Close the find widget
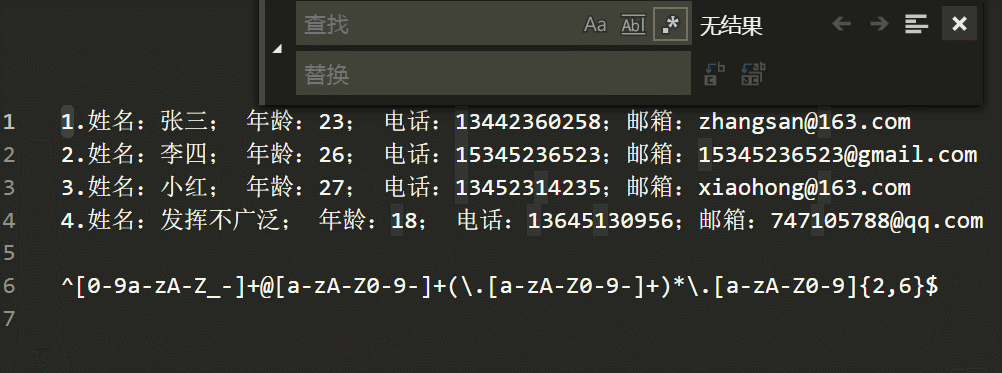This screenshot has height=373, width=1002. (x=959, y=24)
